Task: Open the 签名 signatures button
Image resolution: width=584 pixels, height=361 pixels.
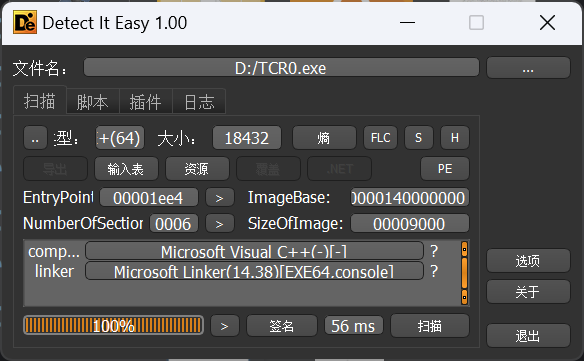Action: pos(282,326)
